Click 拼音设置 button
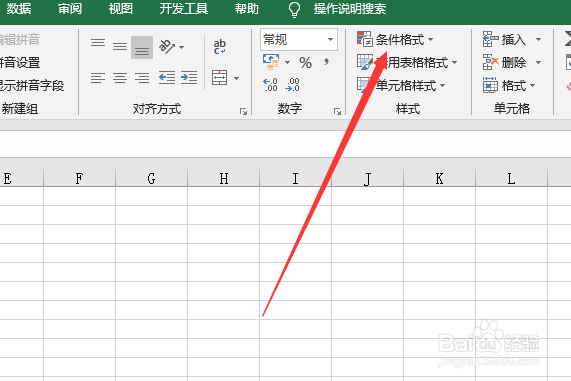The image size is (571, 381). (20, 63)
